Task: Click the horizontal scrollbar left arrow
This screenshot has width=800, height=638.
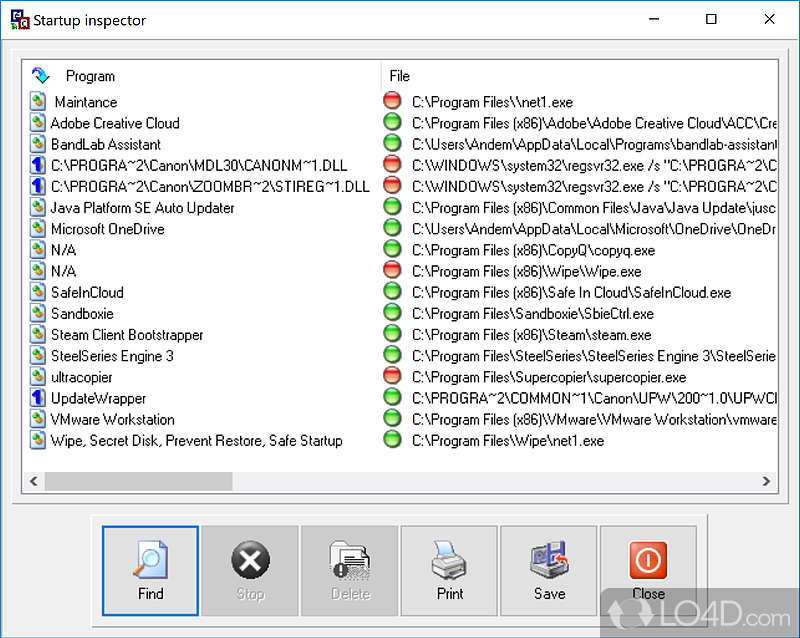Action: click(x=34, y=481)
